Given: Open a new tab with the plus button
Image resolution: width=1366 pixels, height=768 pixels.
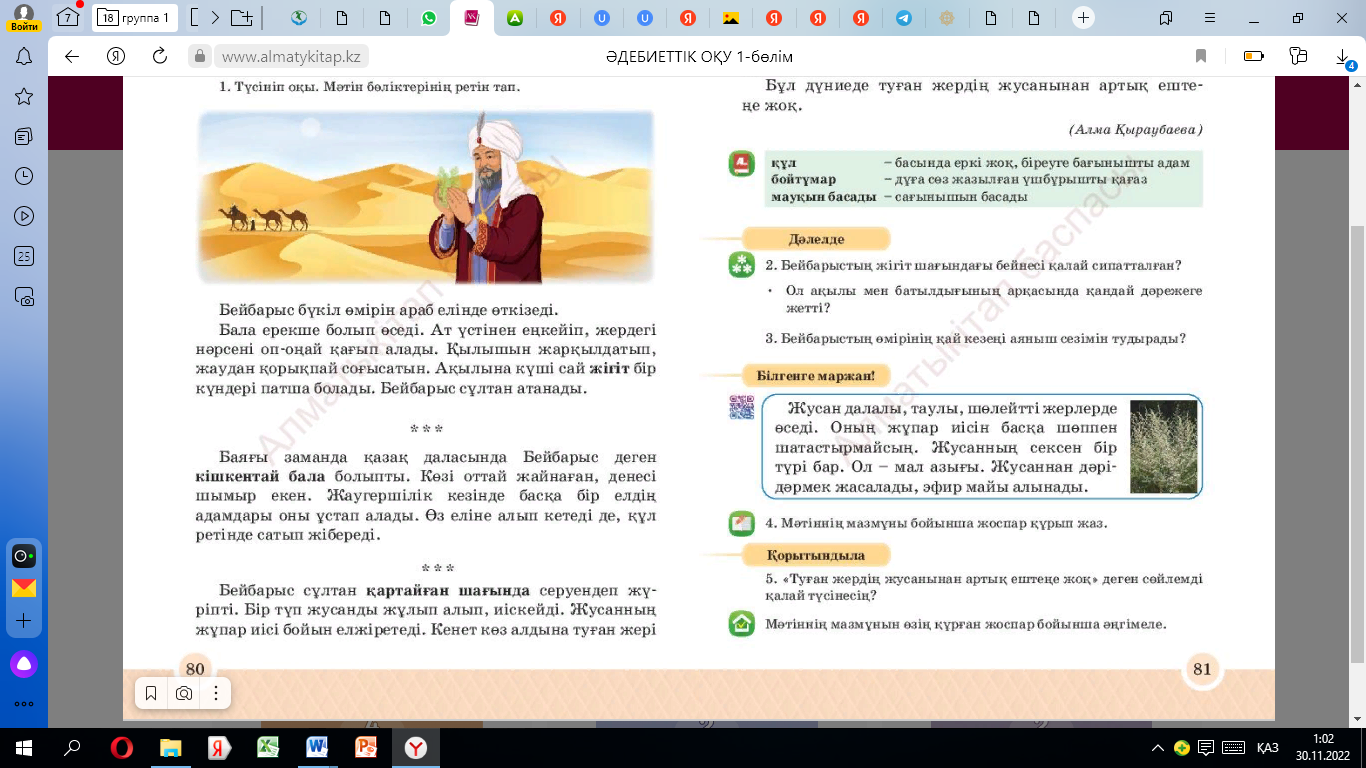Looking at the screenshot, I should tap(1083, 17).
